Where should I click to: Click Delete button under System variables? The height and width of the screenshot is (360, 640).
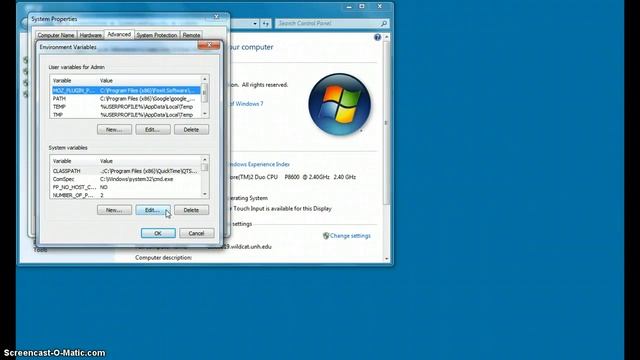tap(191, 210)
